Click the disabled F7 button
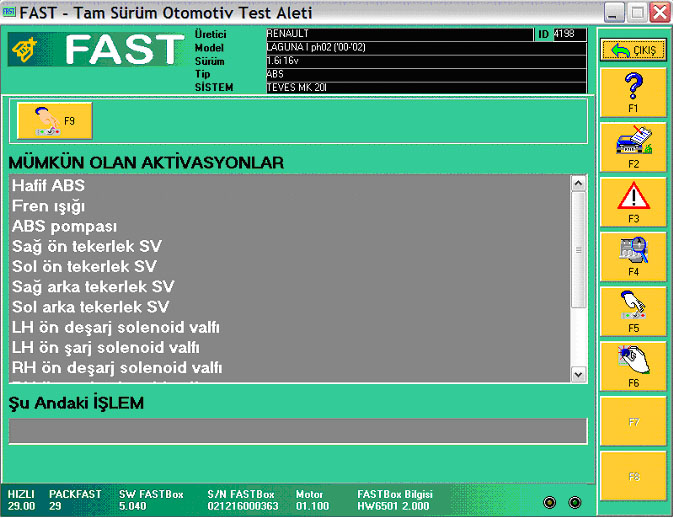 632,419
